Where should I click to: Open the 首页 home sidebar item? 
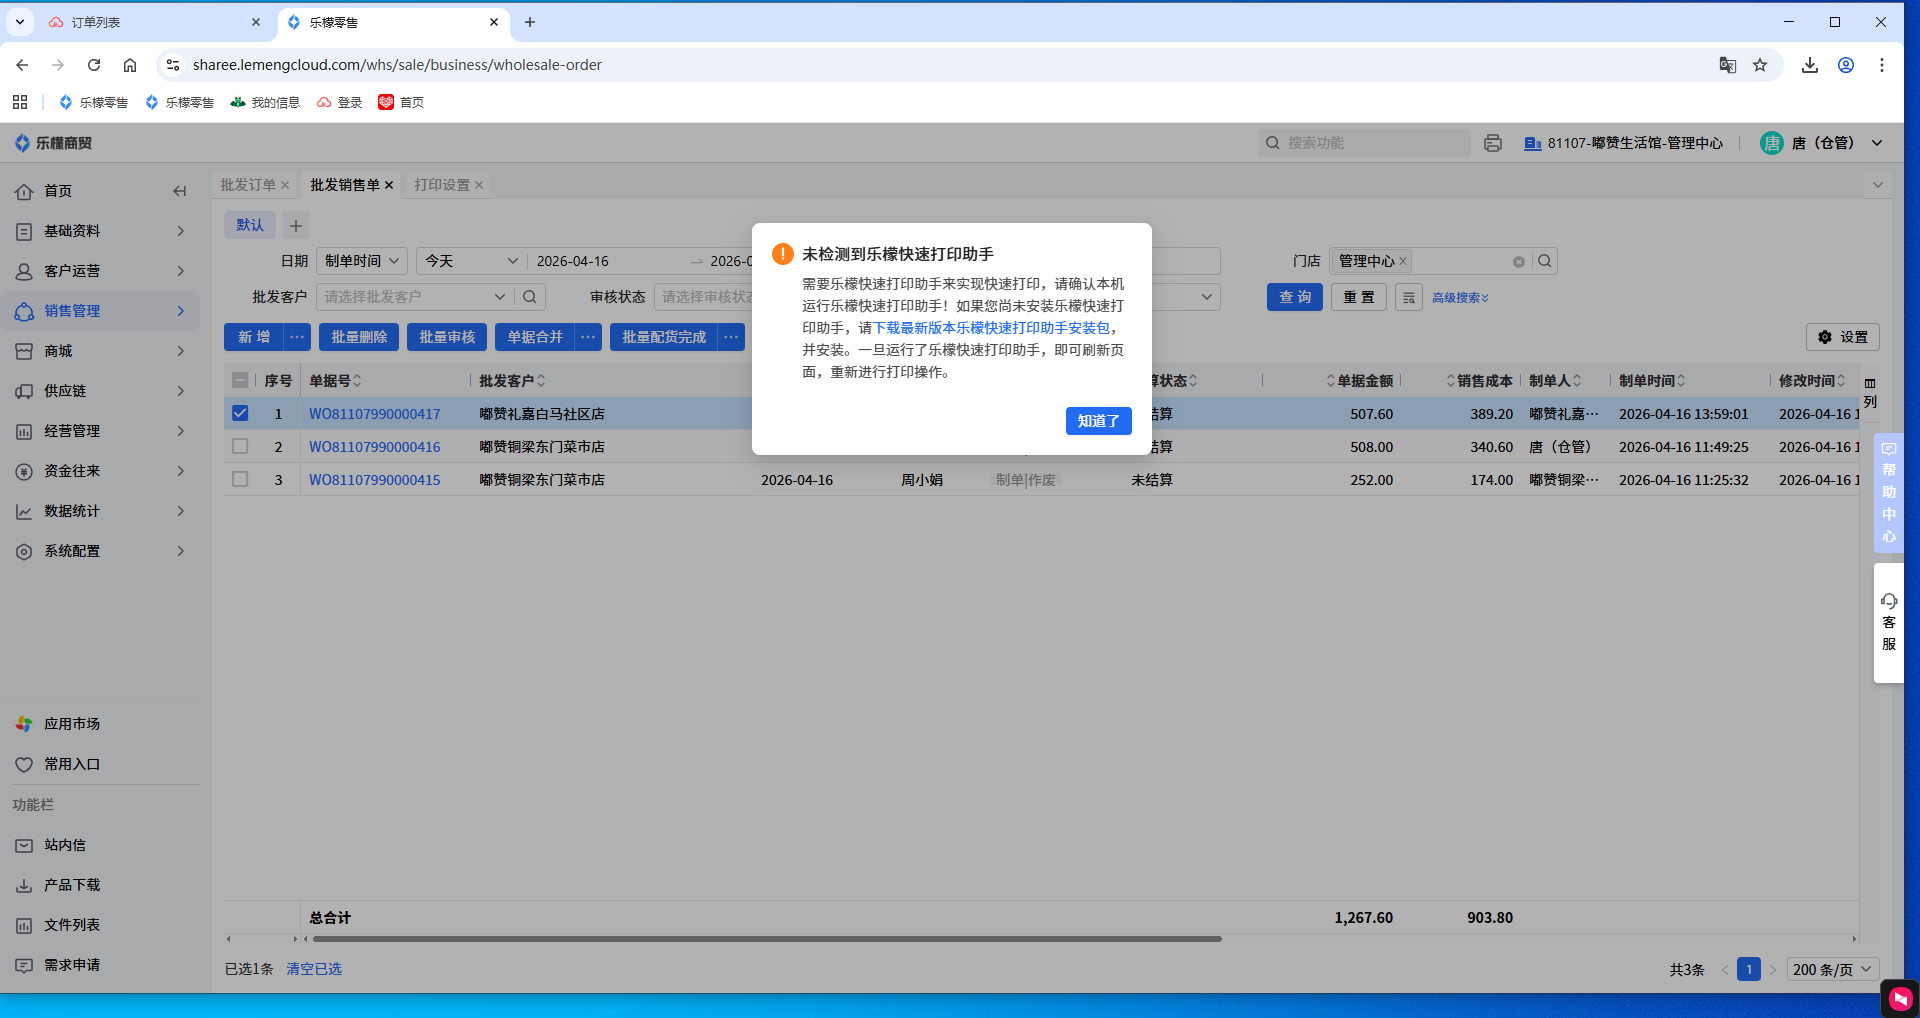[58, 191]
